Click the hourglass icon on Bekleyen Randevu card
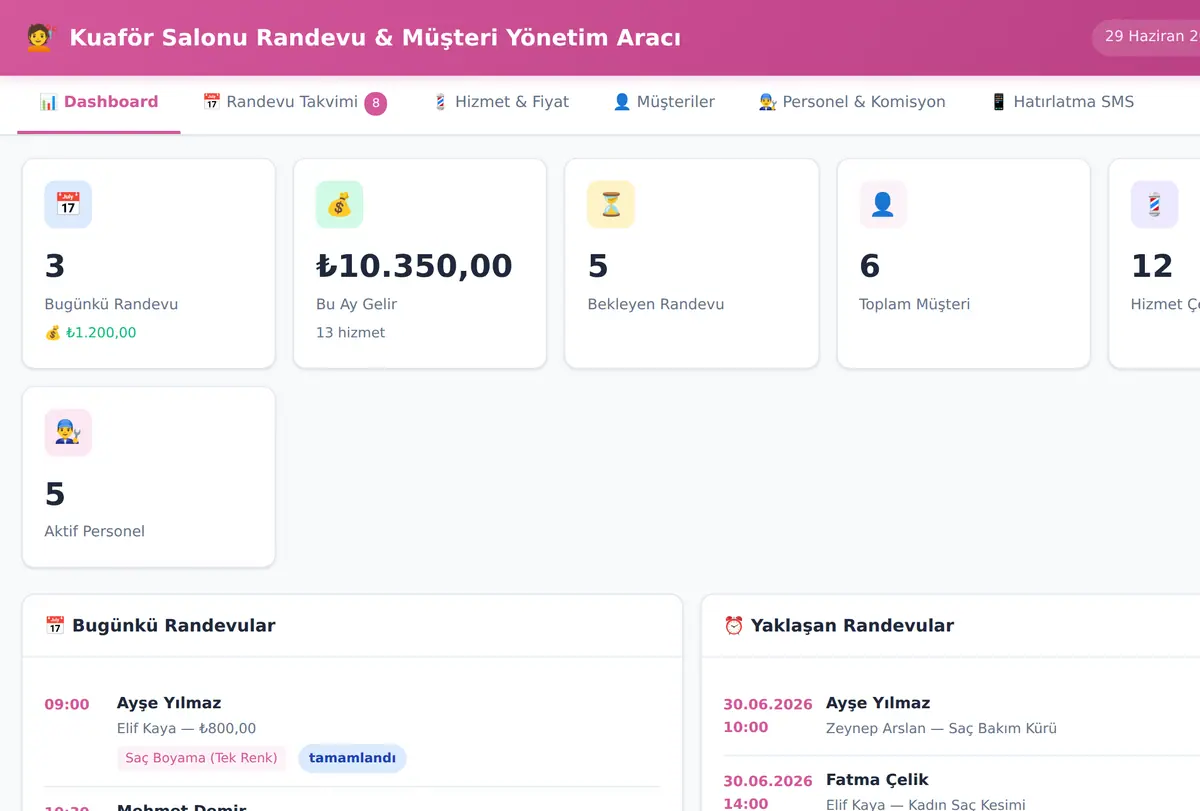 611,204
